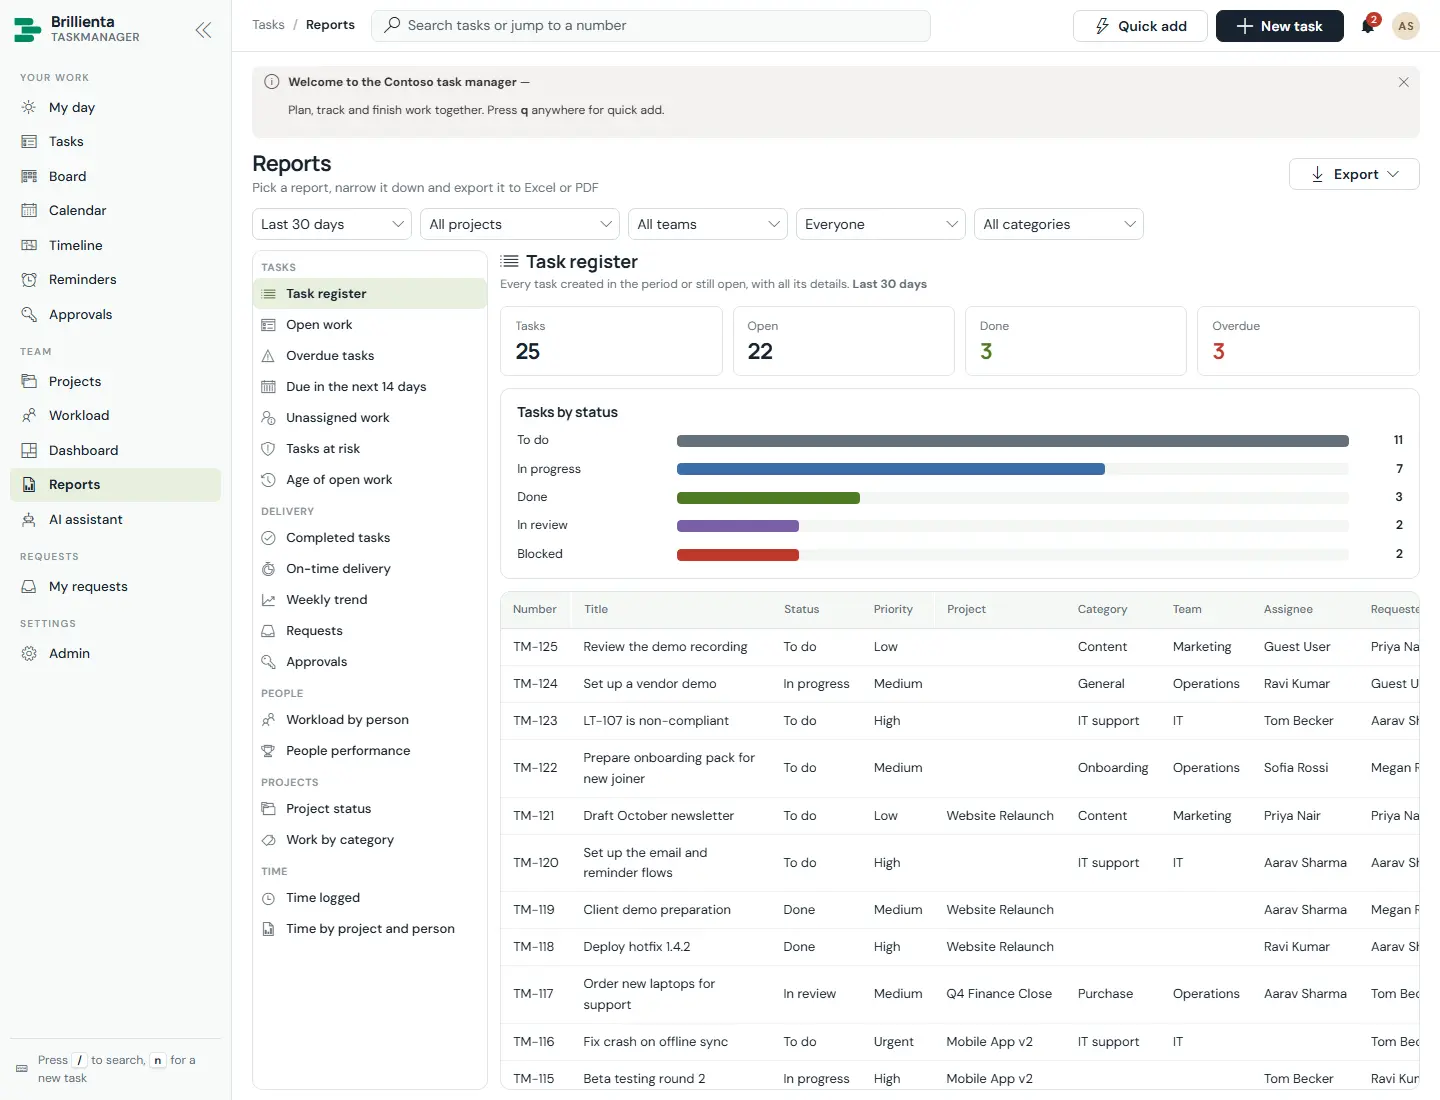Click title 'Deploy hotfix 1.4.2'
The image size is (1440, 1100).
637,947
